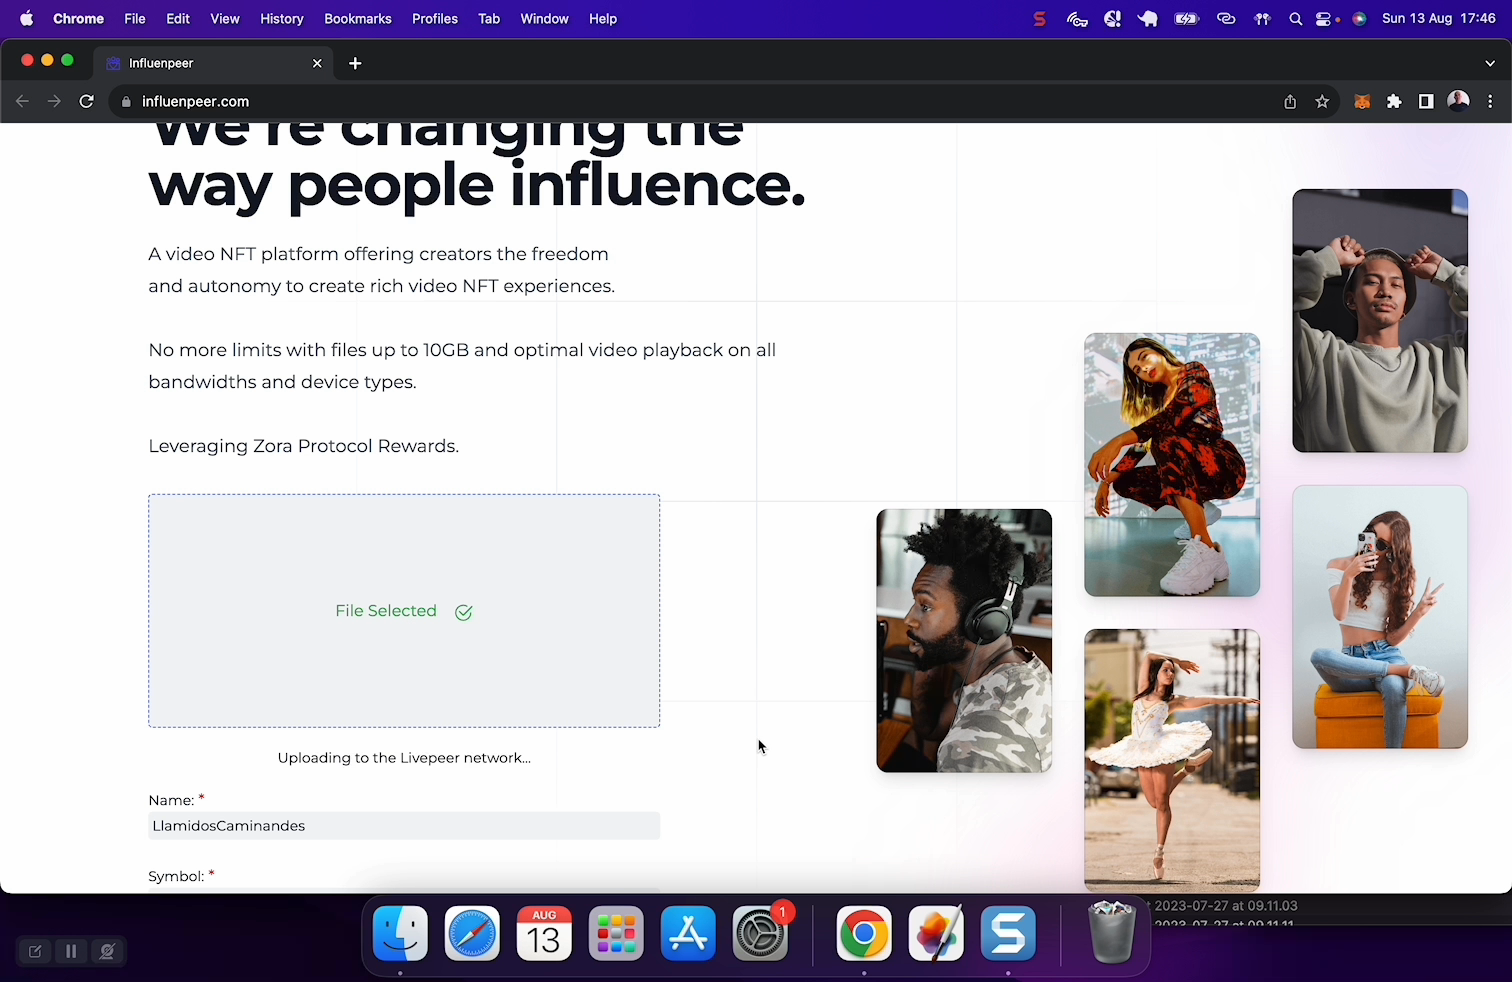Click the ballerina photo
The height and width of the screenshot is (982, 1512).
1172,760
